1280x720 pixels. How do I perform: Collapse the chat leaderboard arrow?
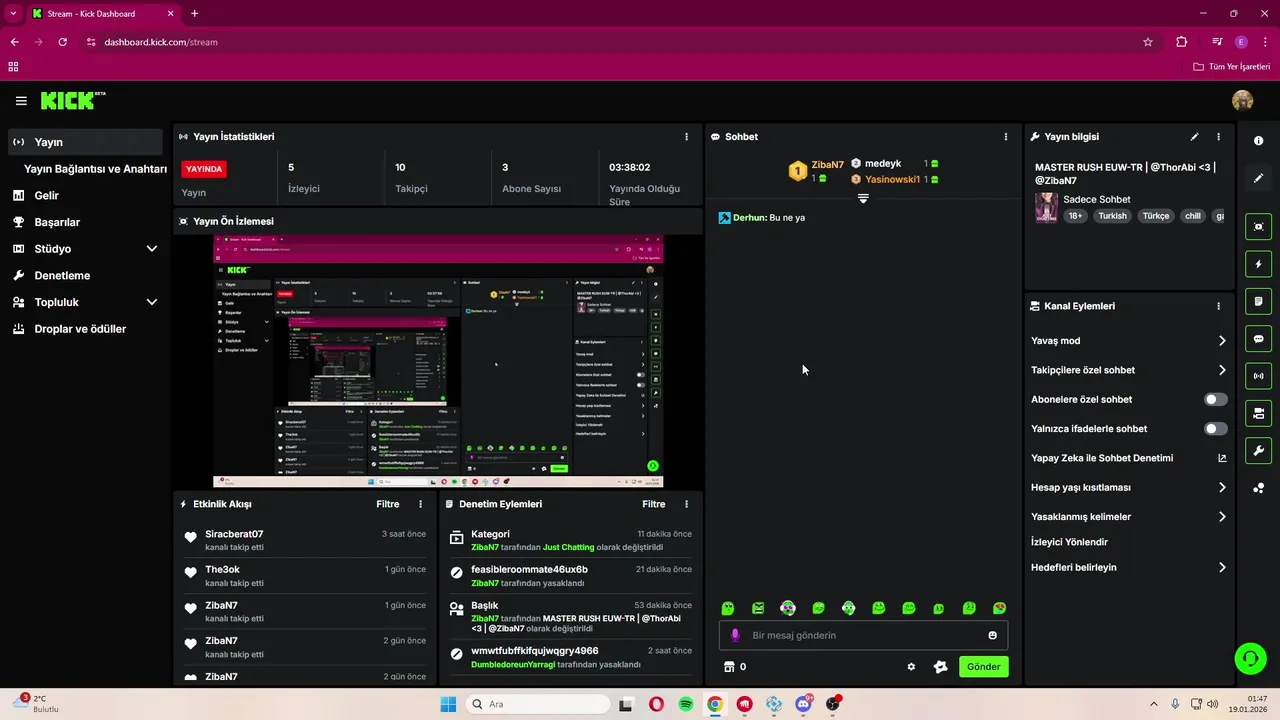pos(863,199)
